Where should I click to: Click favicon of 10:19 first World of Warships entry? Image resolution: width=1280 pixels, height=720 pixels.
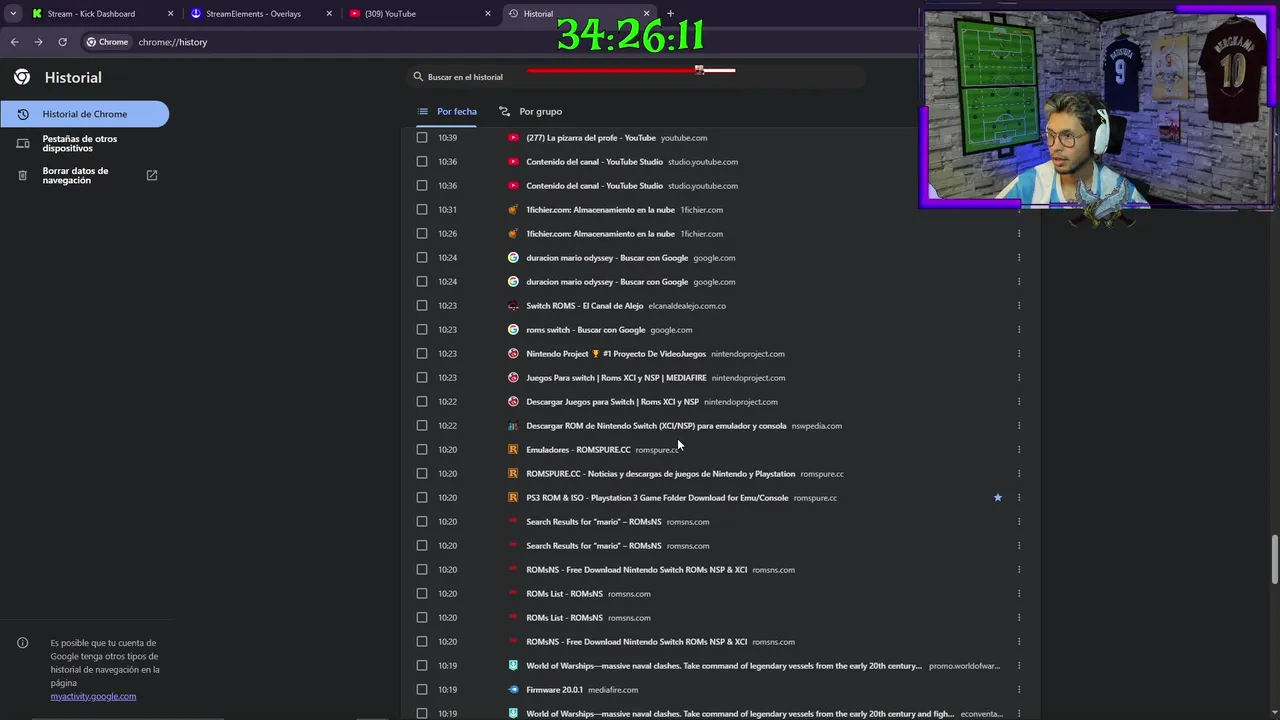pyautogui.click(x=513, y=666)
